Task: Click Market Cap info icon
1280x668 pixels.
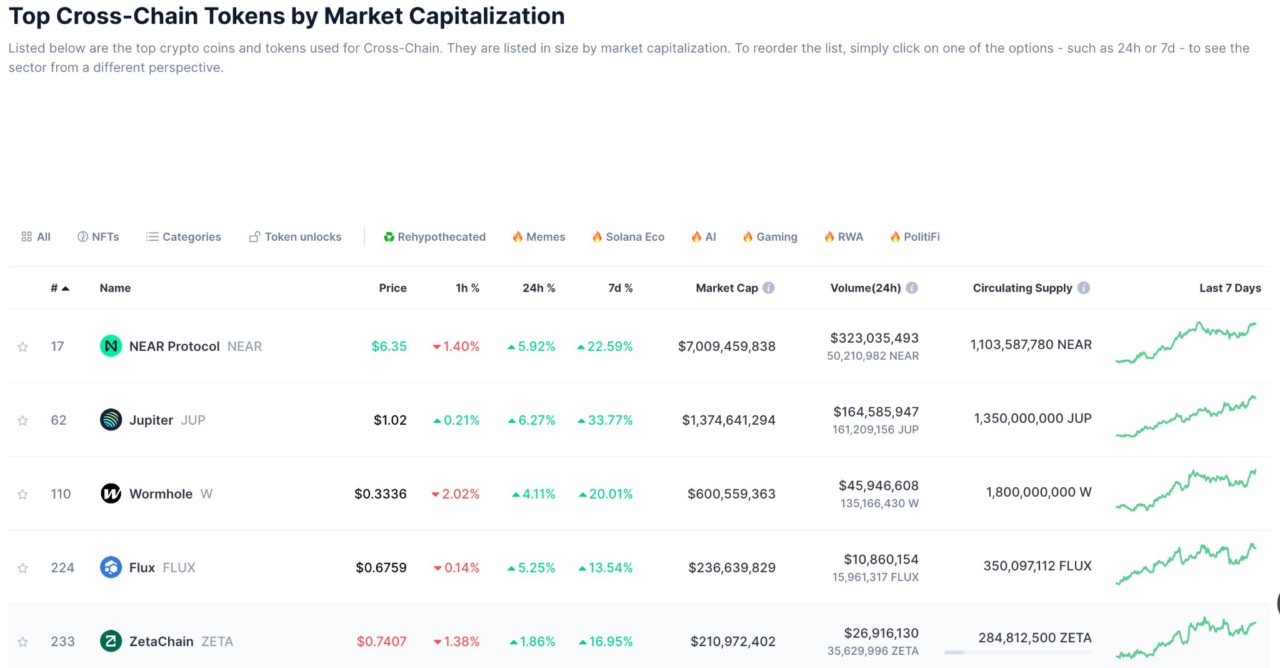Action: [x=769, y=288]
